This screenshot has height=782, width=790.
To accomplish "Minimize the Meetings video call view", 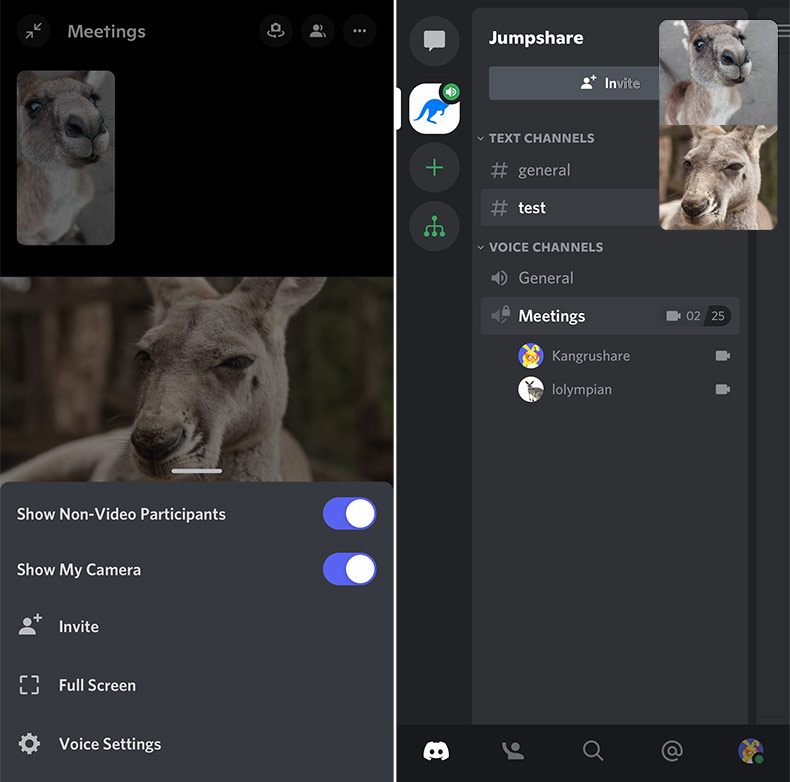I will pos(35,32).
